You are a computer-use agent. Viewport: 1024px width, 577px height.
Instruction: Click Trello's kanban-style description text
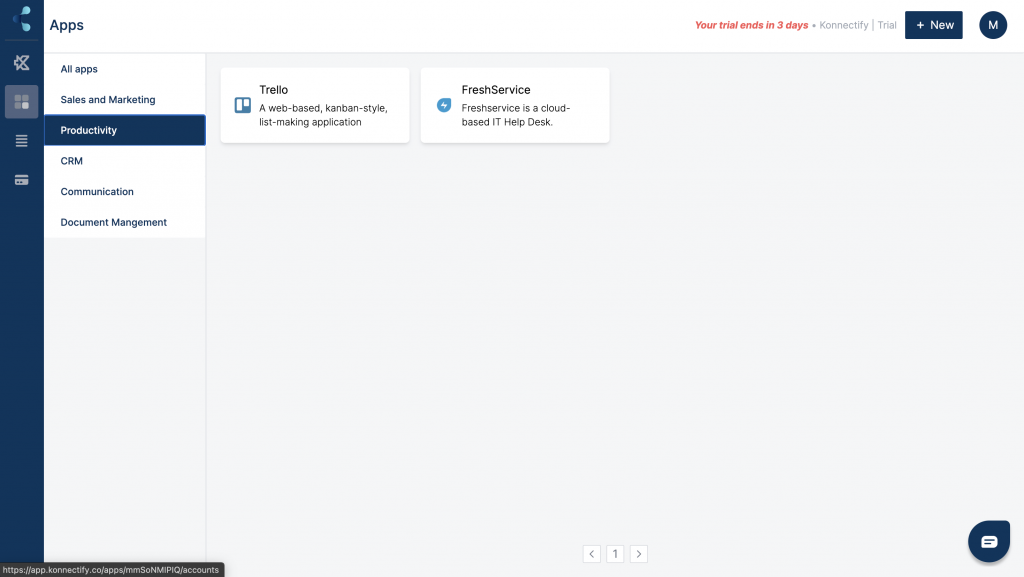point(323,115)
